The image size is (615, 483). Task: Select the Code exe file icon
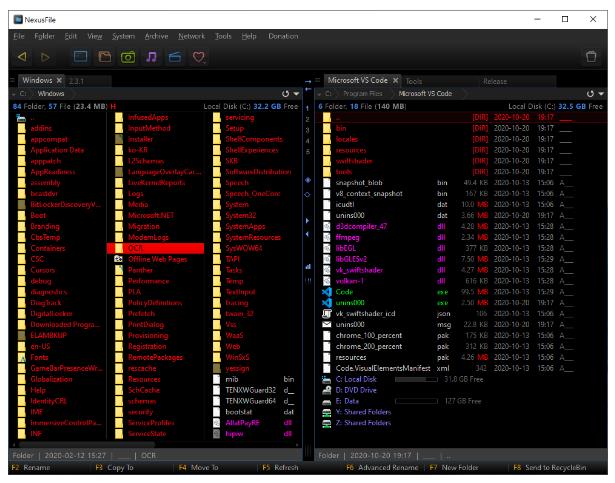pos(327,292)
